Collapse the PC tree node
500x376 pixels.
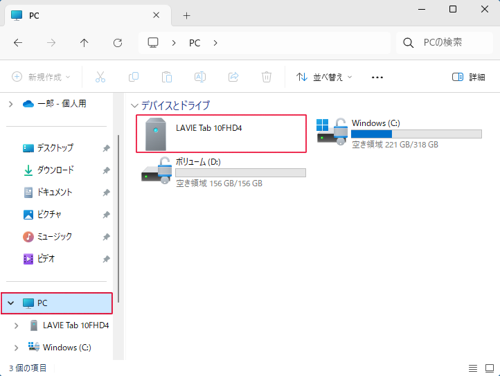point(11,303)
